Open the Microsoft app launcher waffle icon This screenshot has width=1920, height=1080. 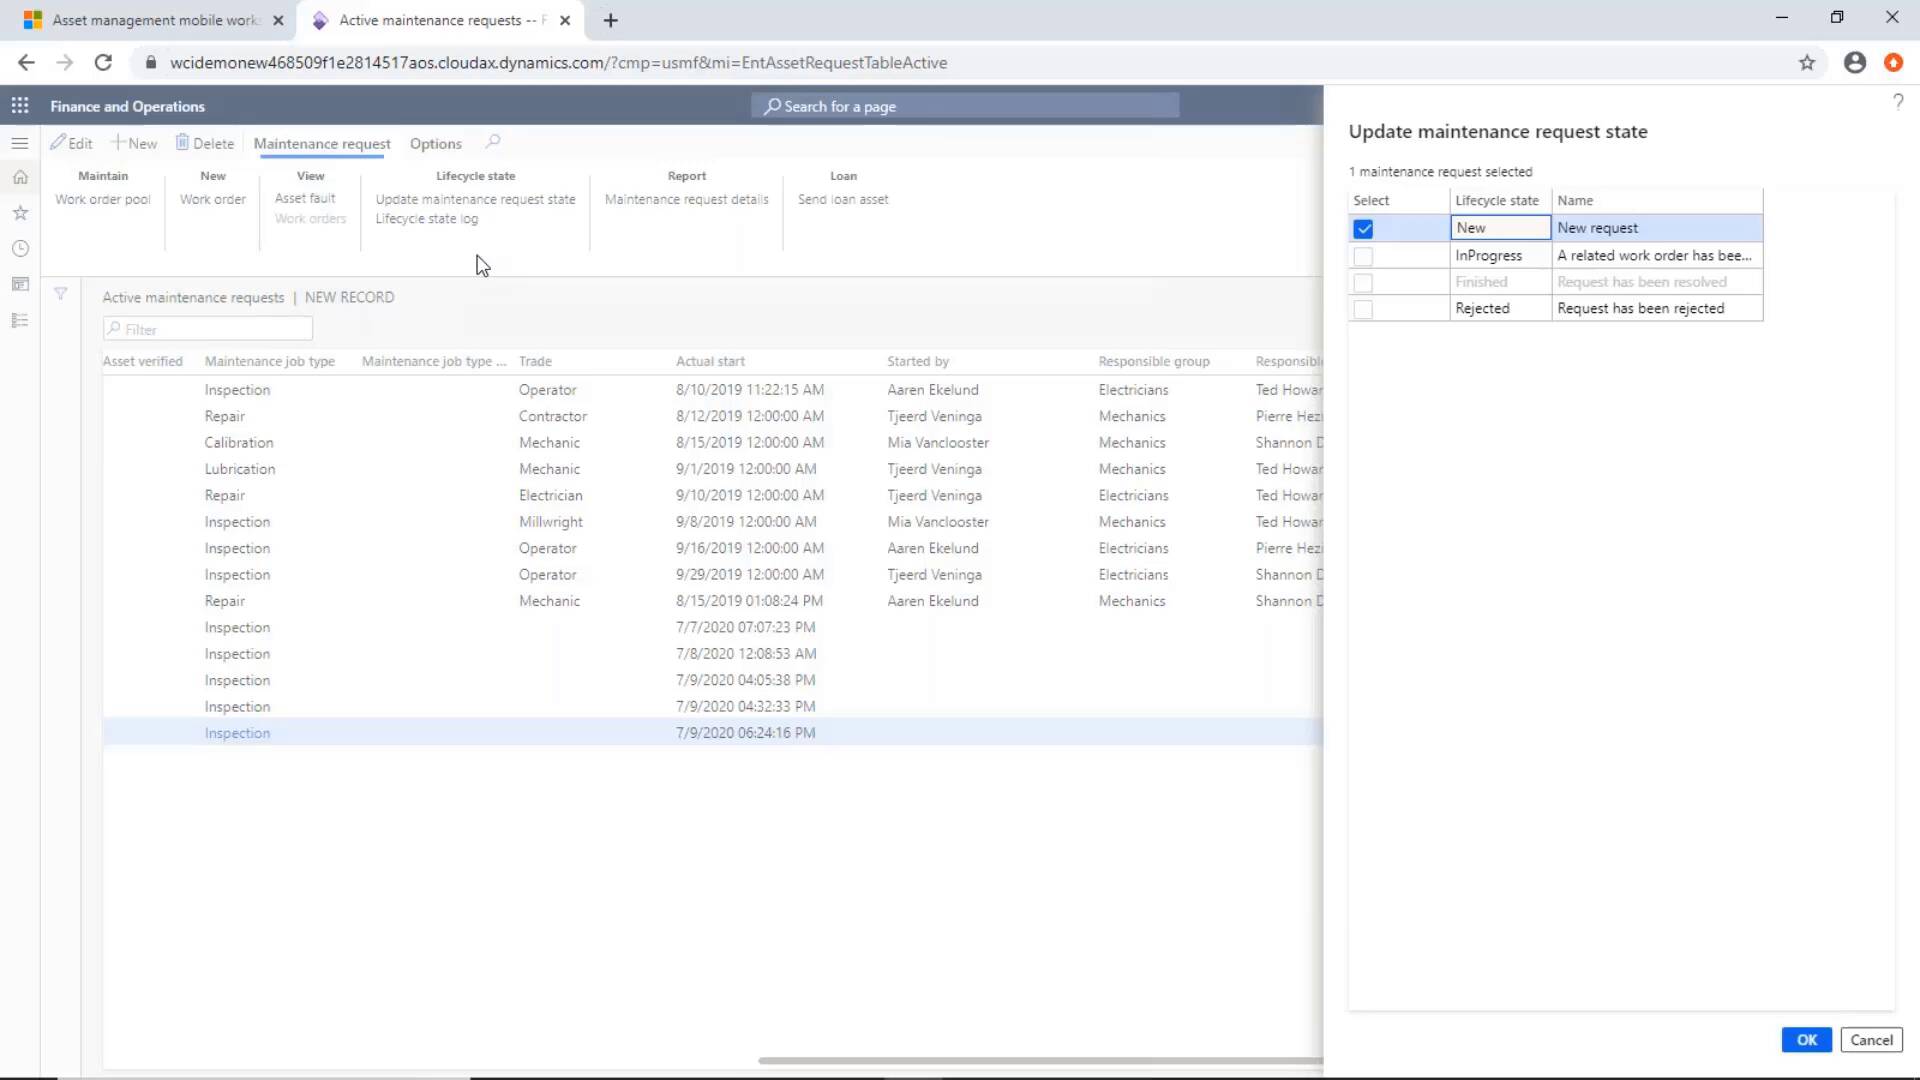[20, 105]
